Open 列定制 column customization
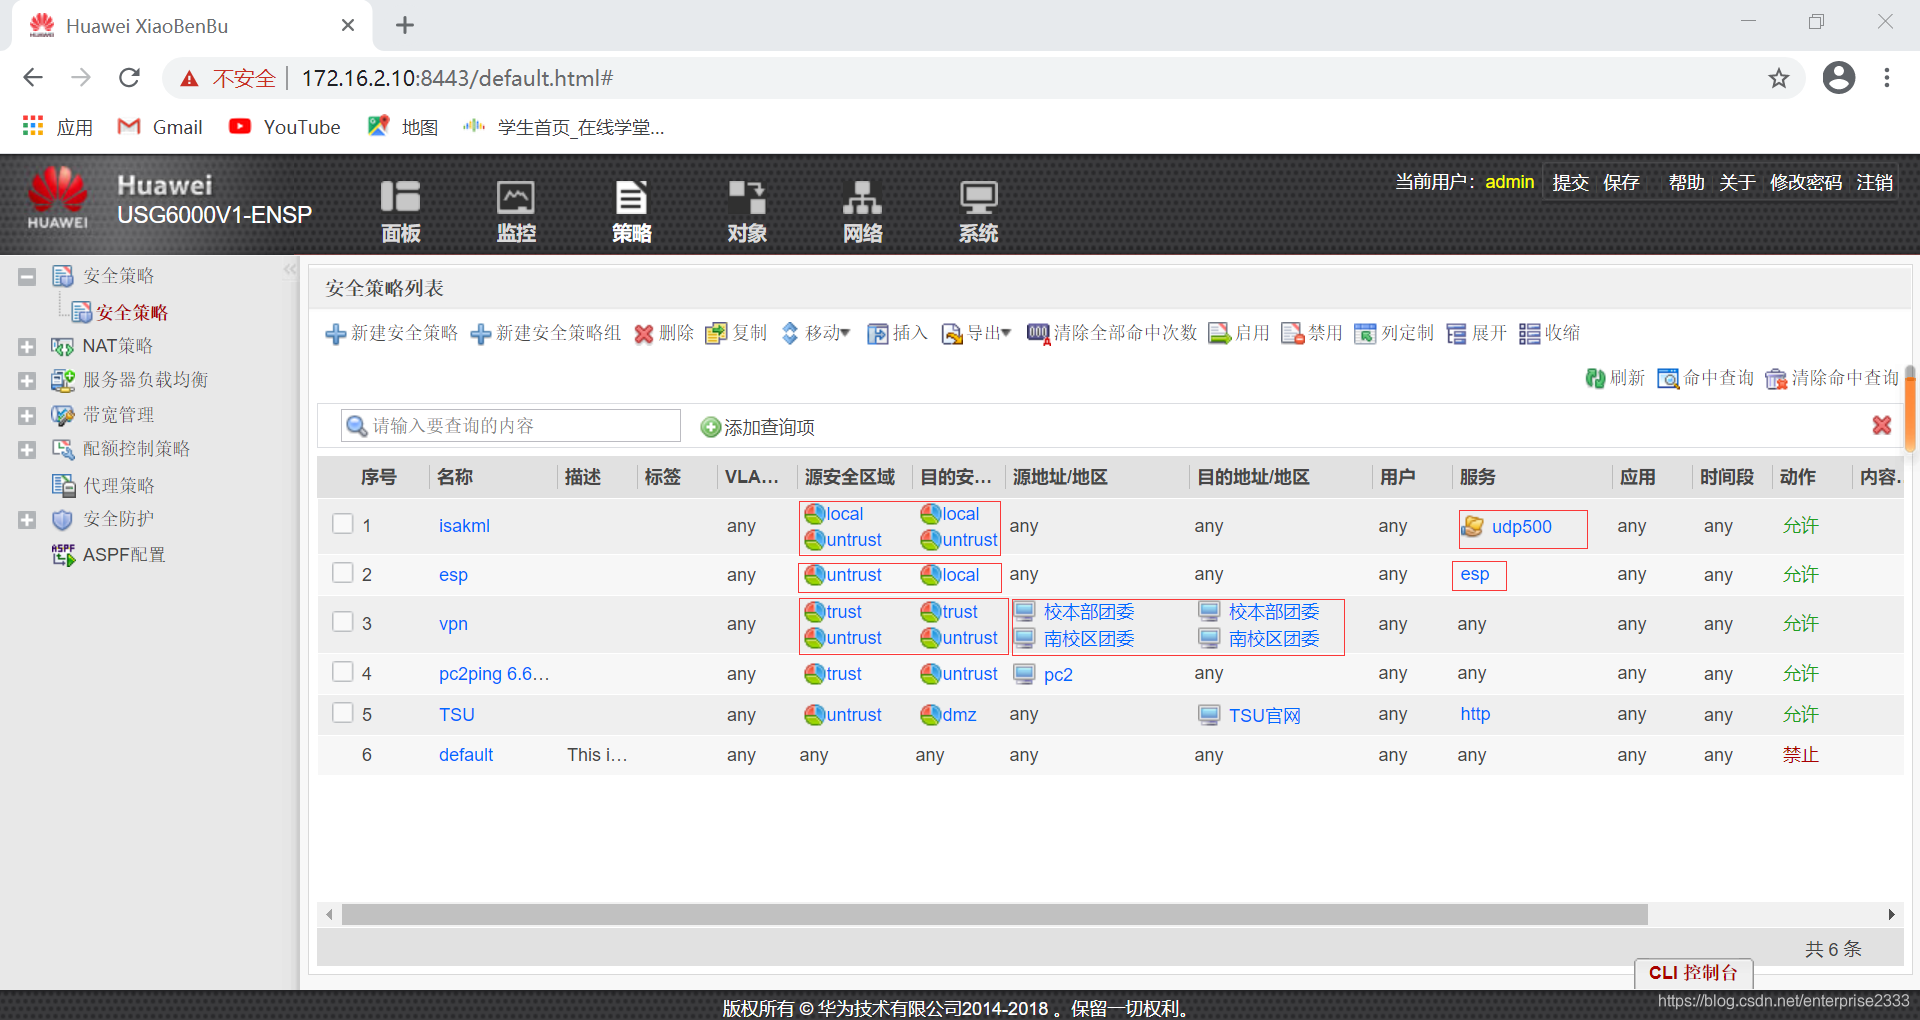 point(1394,333)
